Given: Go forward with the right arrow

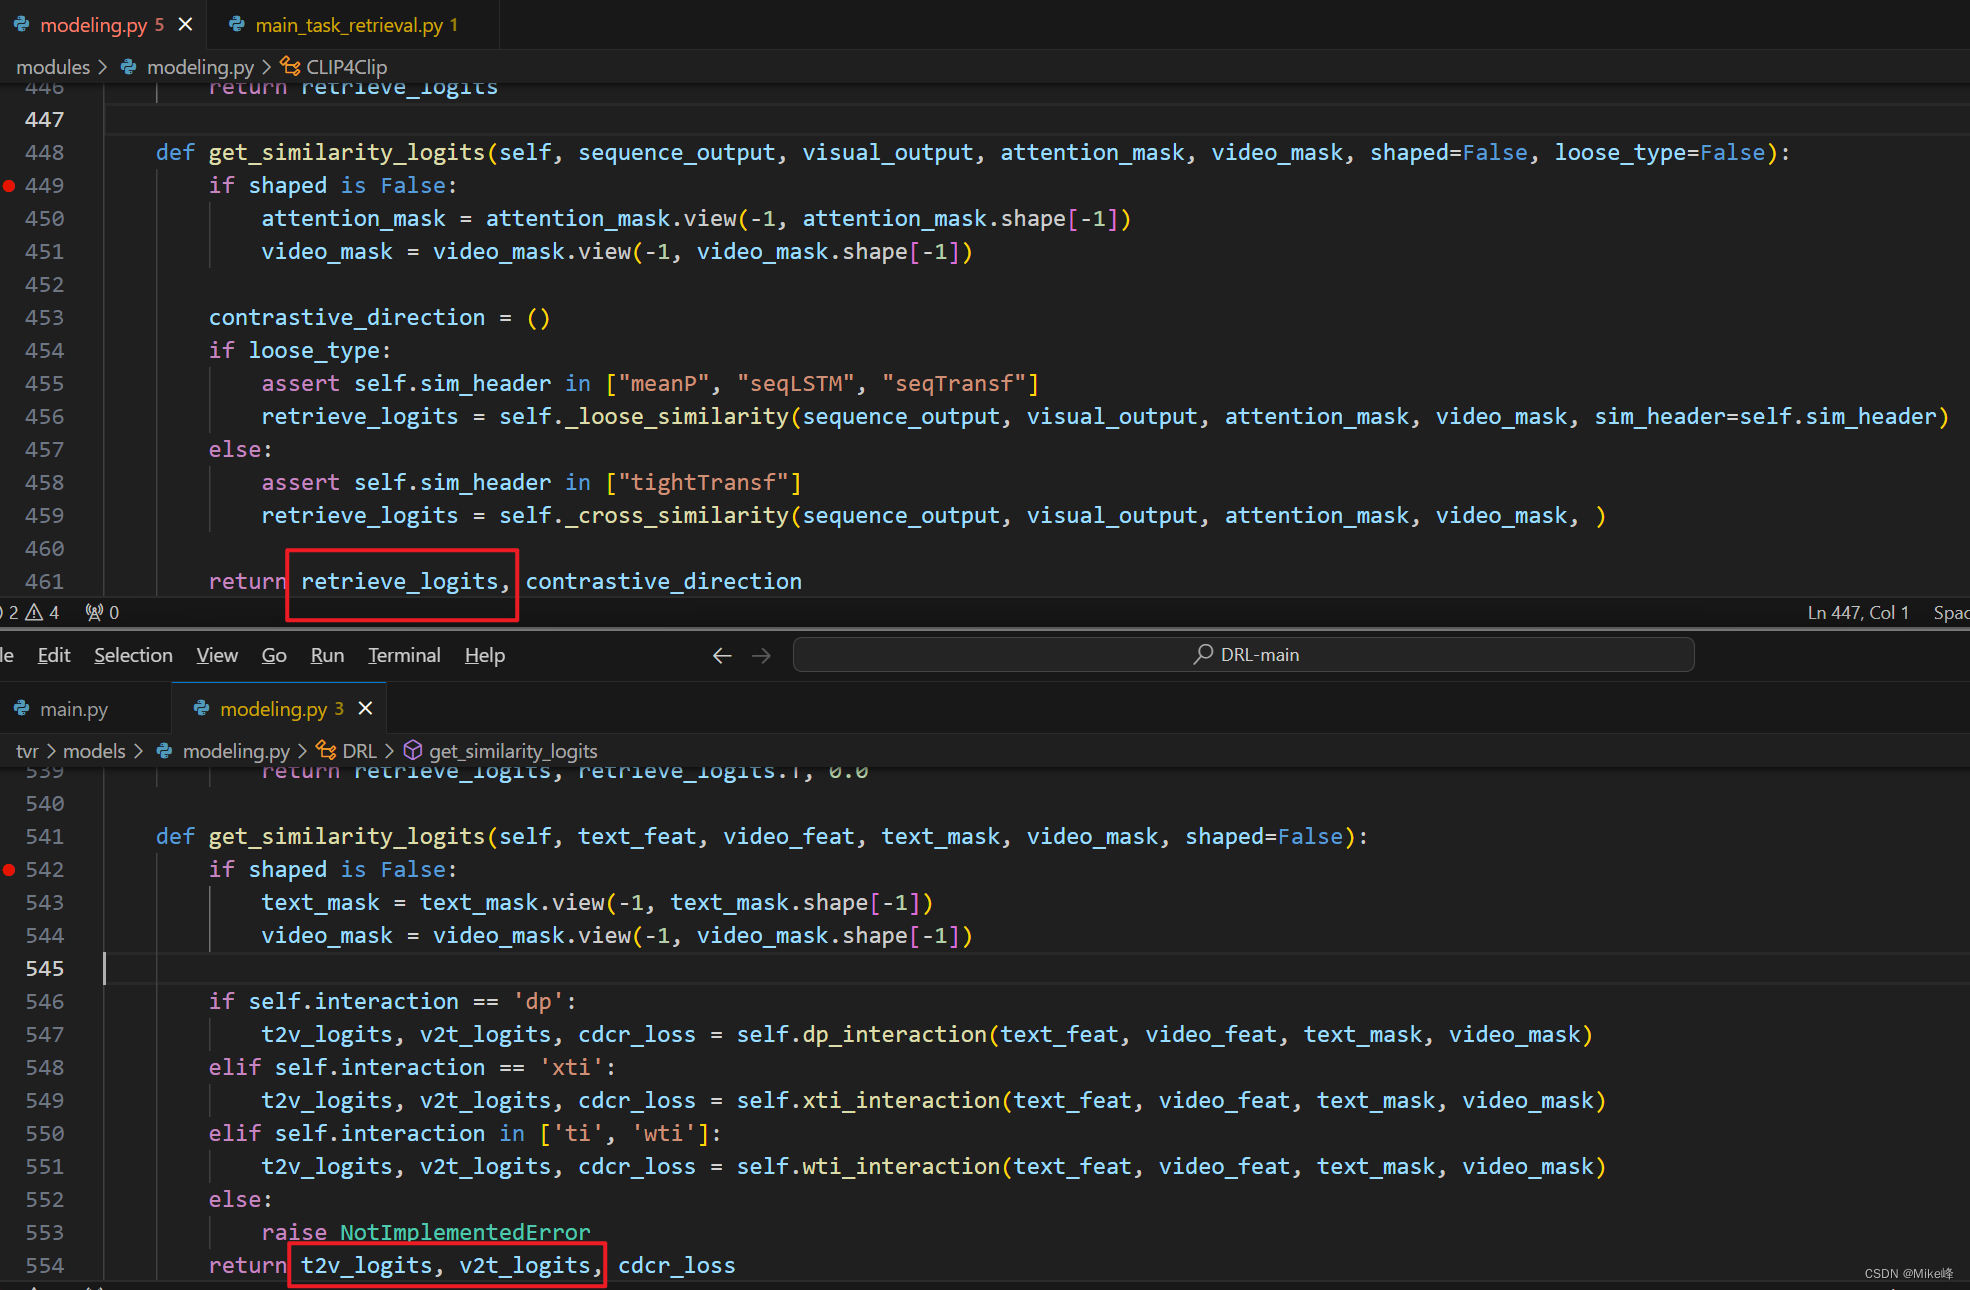Looking at the screenshot, I should (761, 655).
